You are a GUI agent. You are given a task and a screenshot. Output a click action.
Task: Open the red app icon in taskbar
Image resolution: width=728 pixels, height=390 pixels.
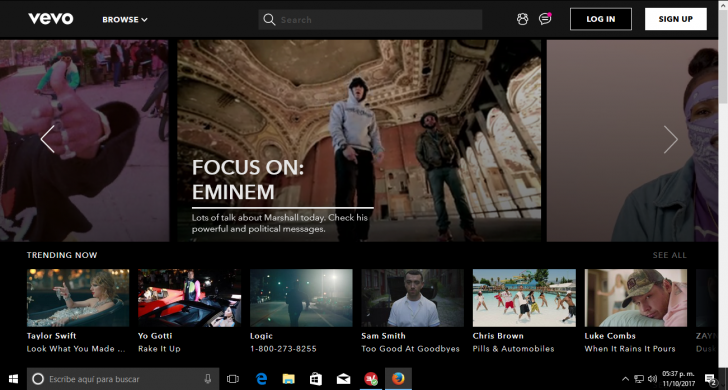pos(370,379)
